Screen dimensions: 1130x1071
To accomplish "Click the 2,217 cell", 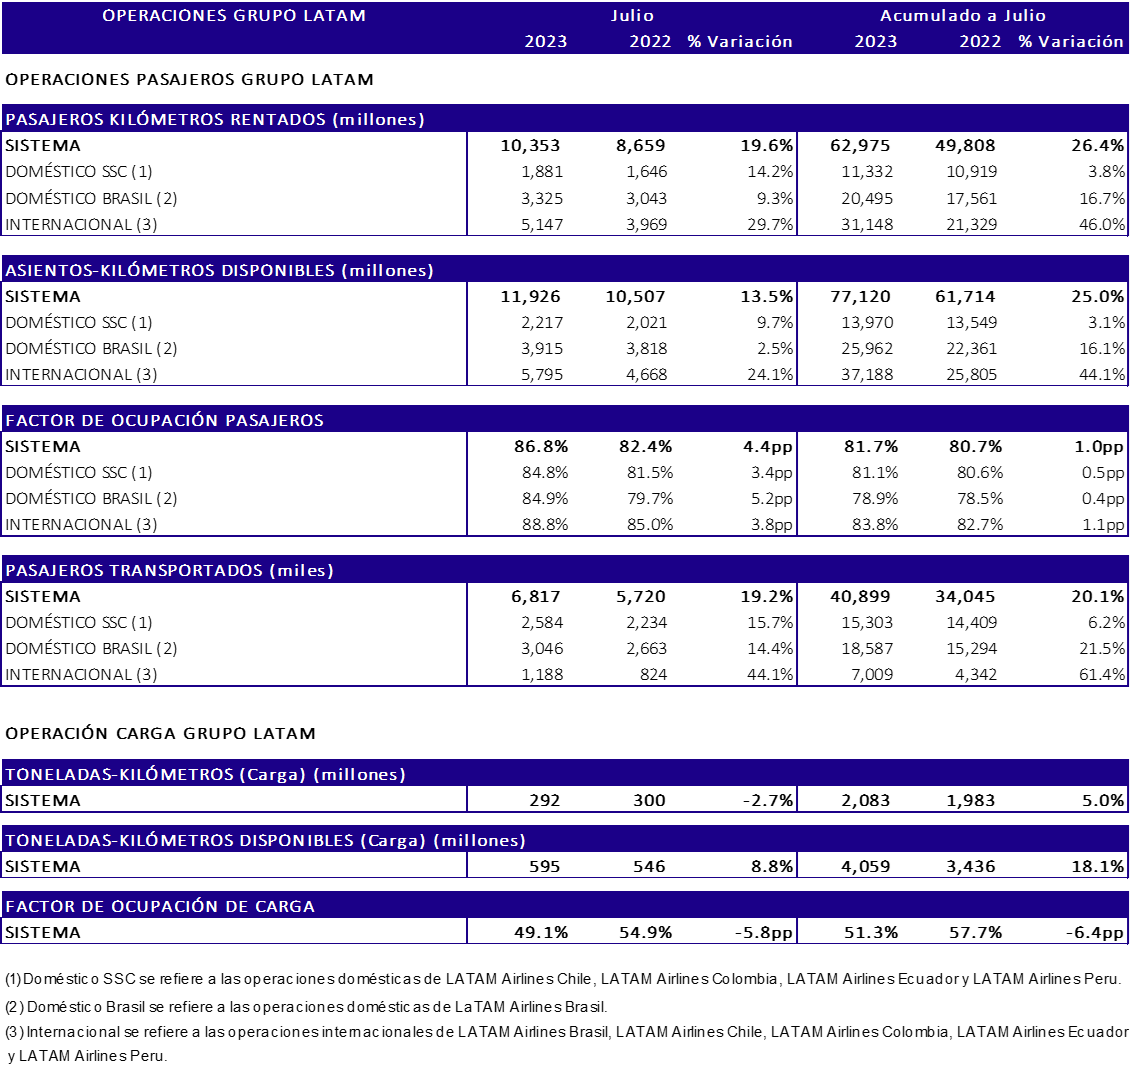I will [542, 322].
